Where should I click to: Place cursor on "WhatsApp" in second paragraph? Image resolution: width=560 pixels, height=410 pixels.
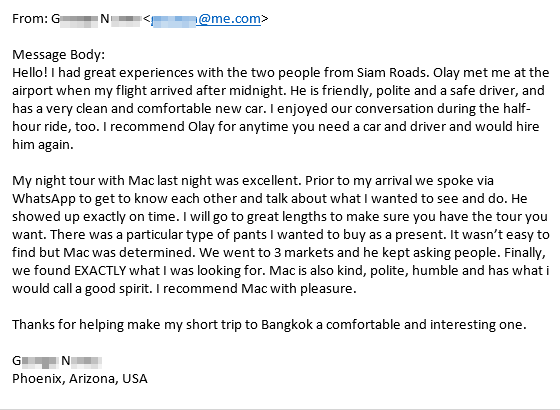44,199
